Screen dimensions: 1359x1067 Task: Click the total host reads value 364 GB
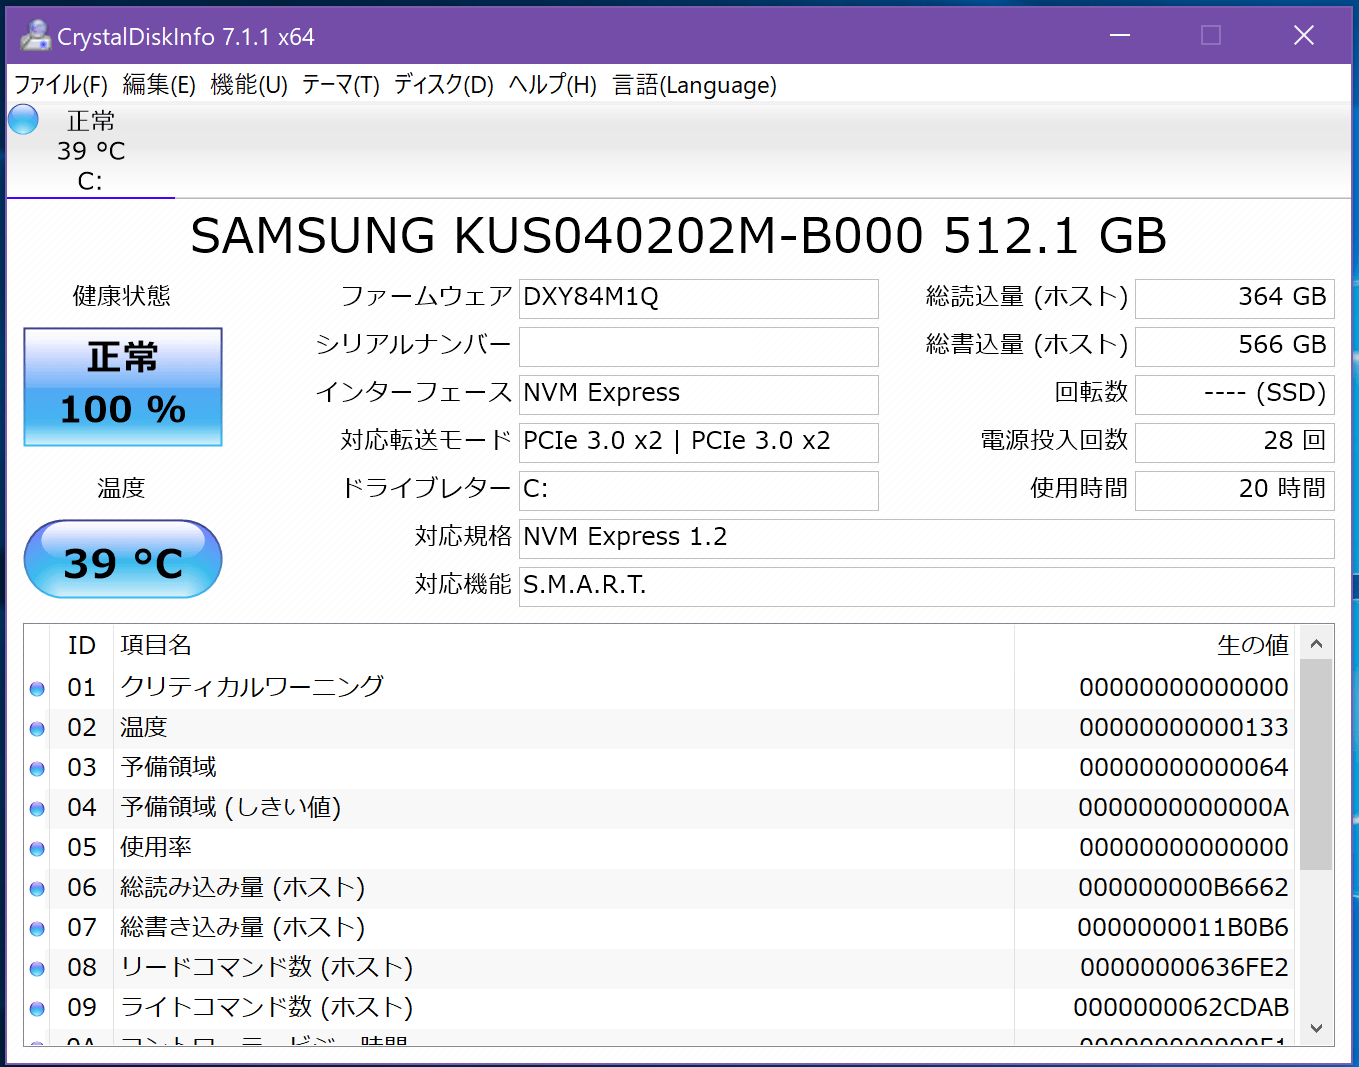point(1235,298)
